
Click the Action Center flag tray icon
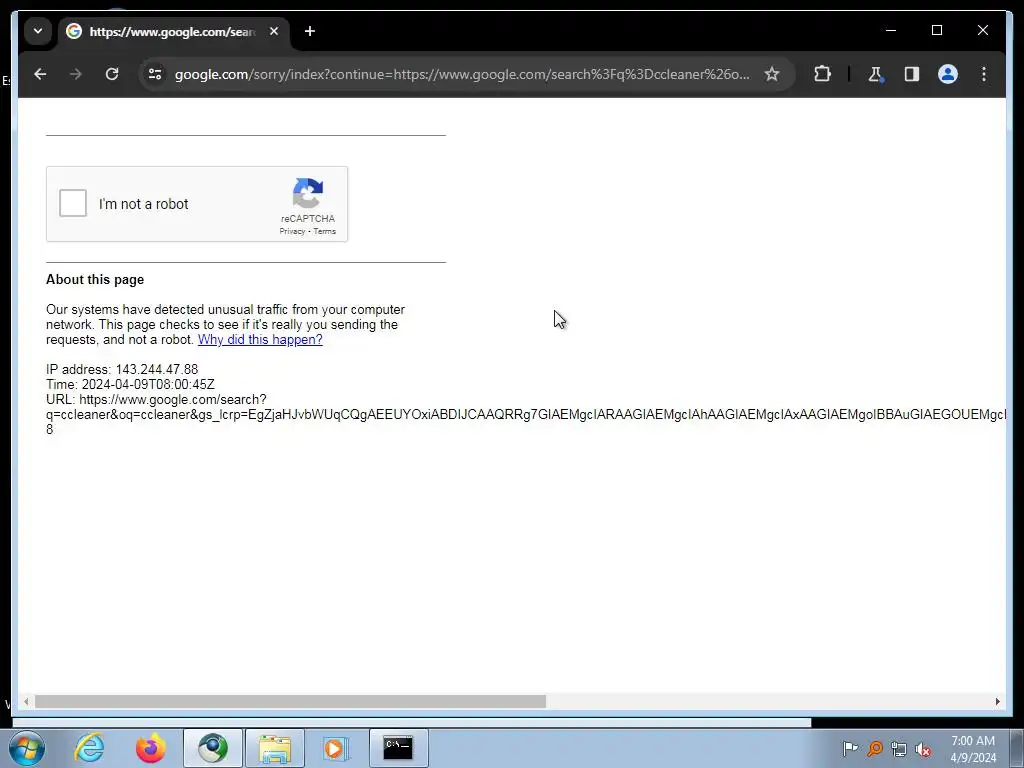click(850, 749)
